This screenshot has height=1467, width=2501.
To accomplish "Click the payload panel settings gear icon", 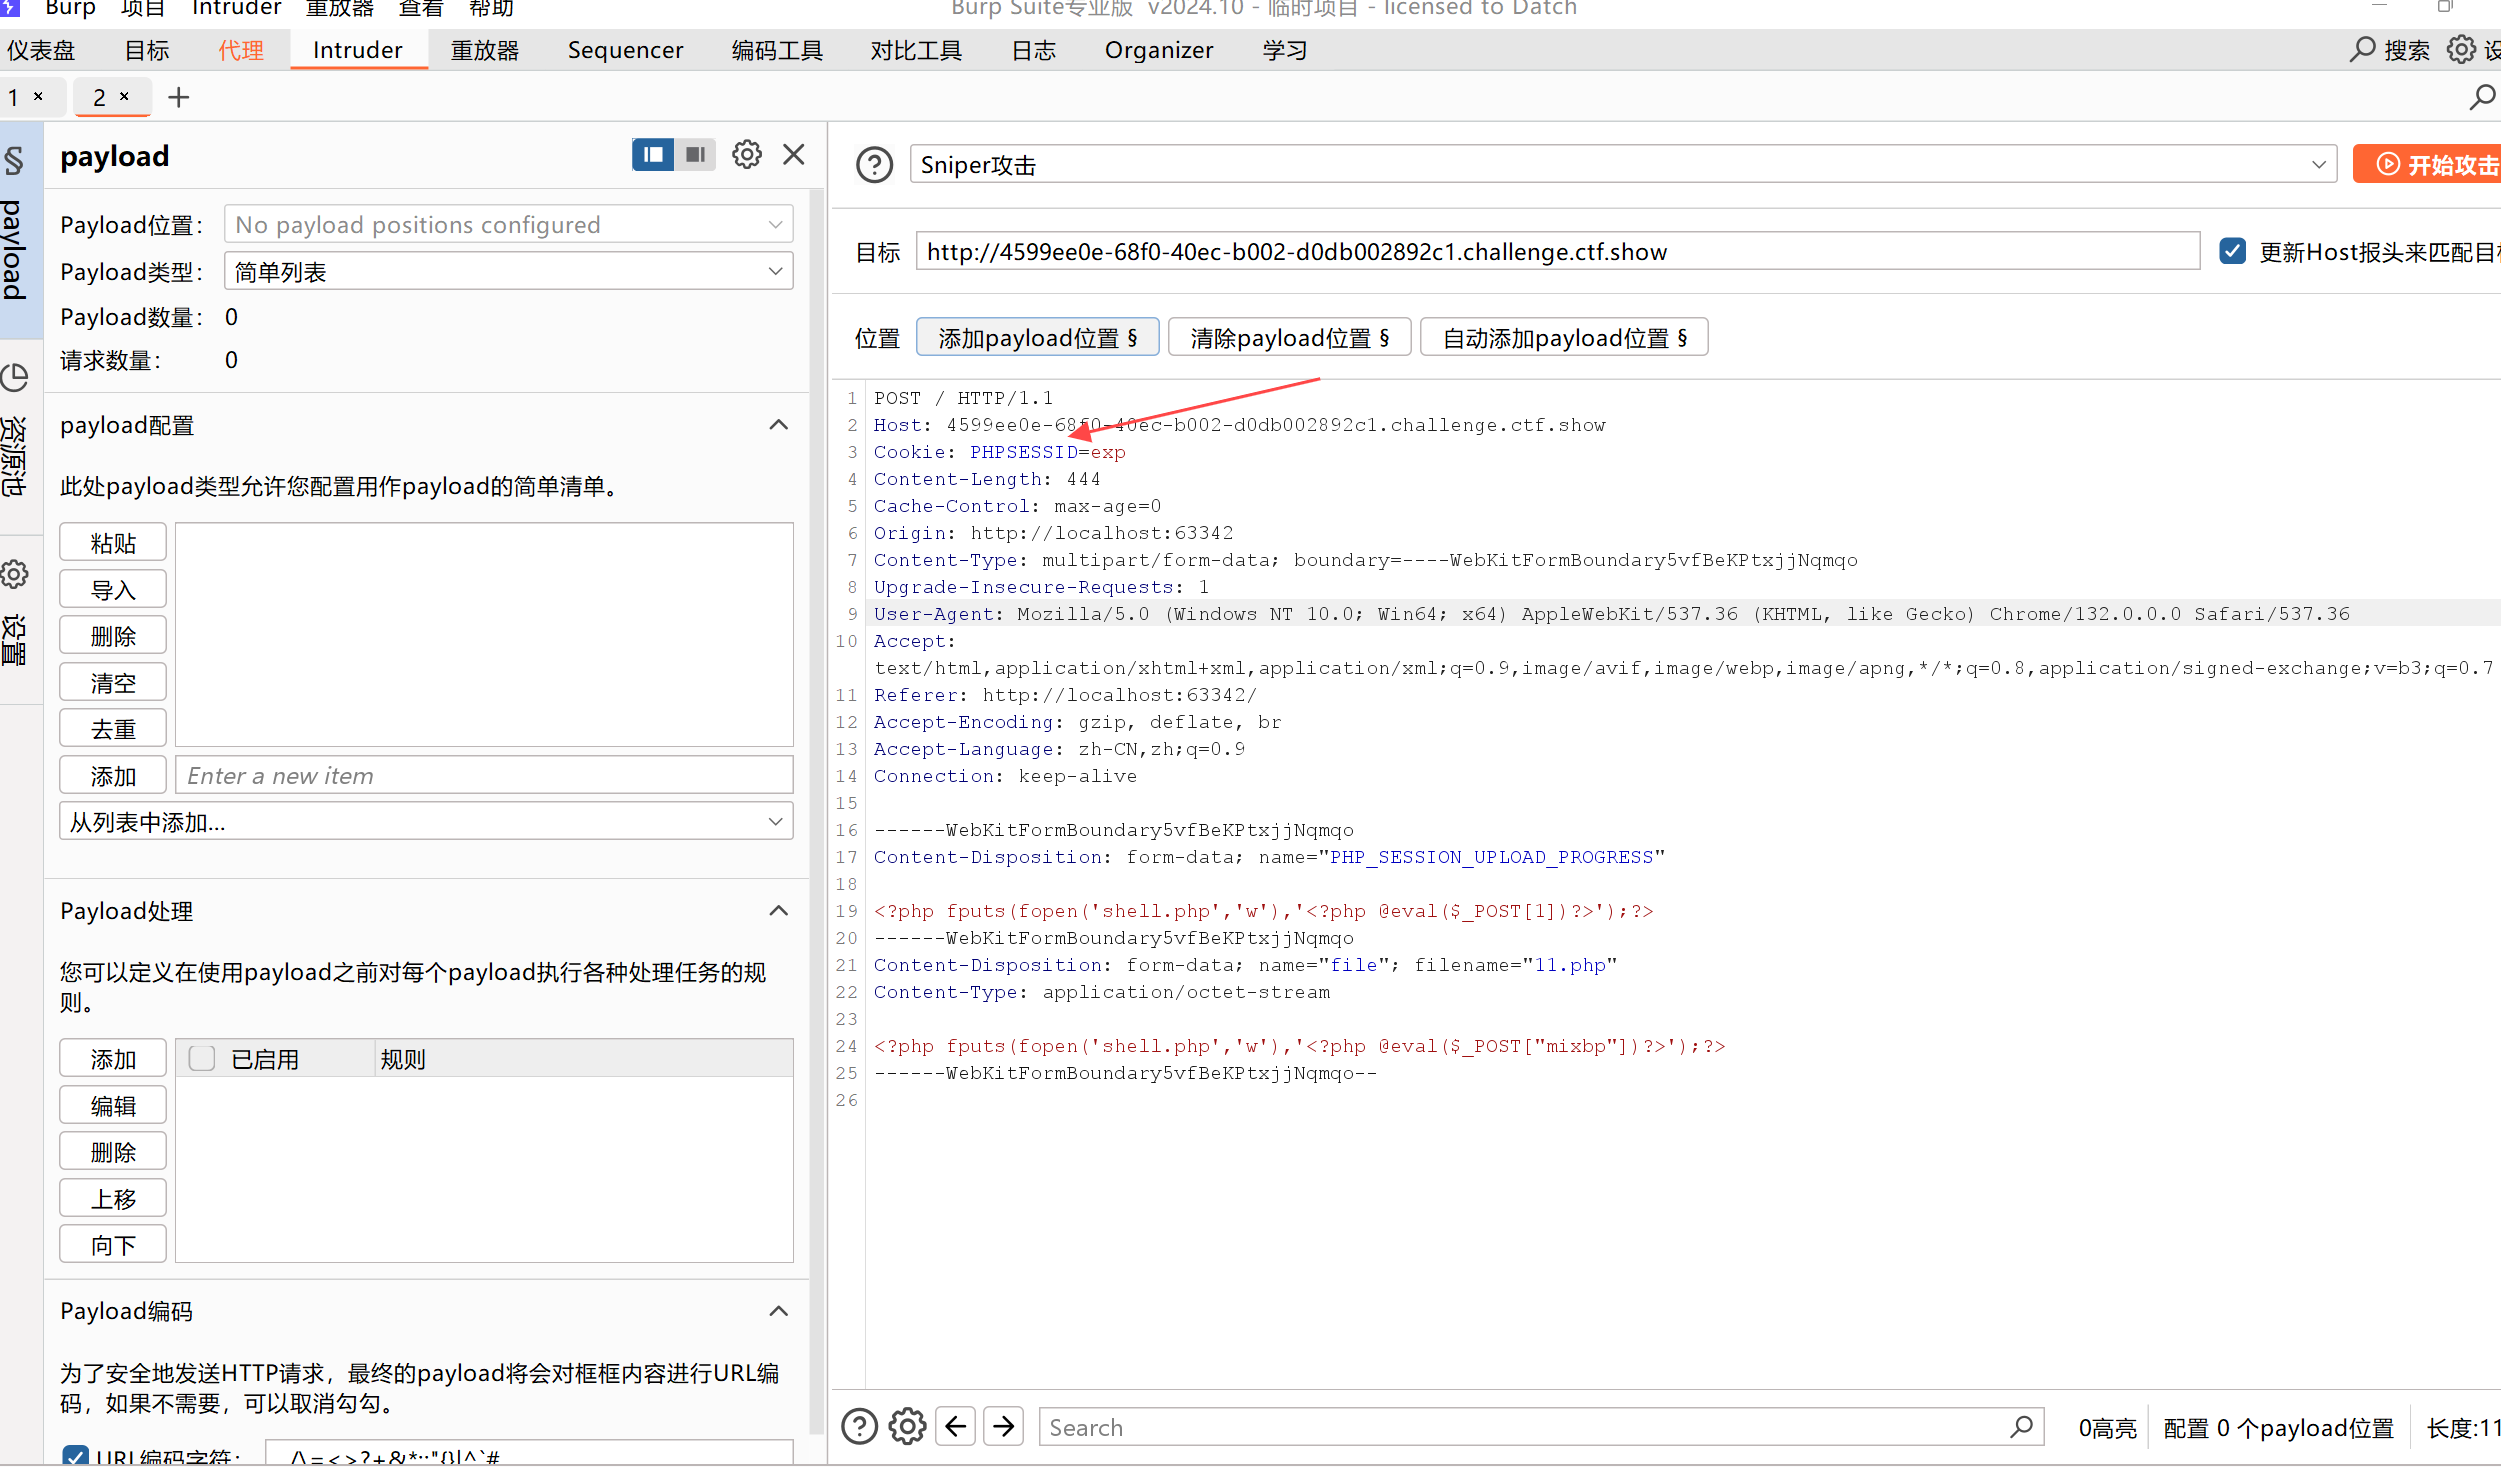I will coord(746,155).
